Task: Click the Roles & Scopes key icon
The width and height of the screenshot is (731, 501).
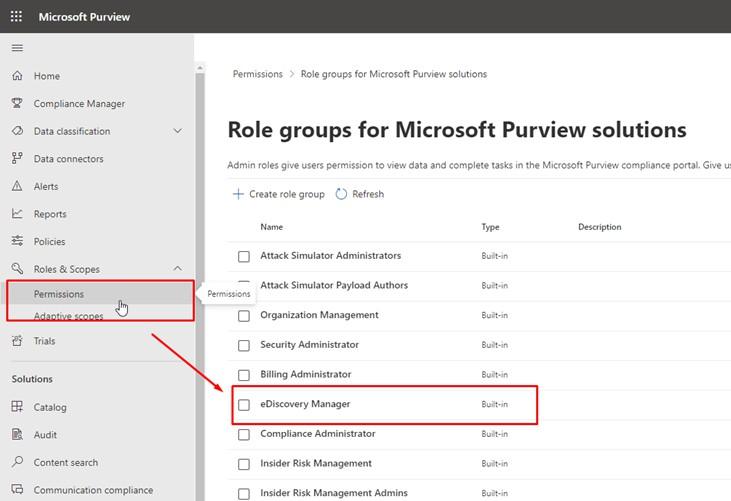Action: [17, 268]
